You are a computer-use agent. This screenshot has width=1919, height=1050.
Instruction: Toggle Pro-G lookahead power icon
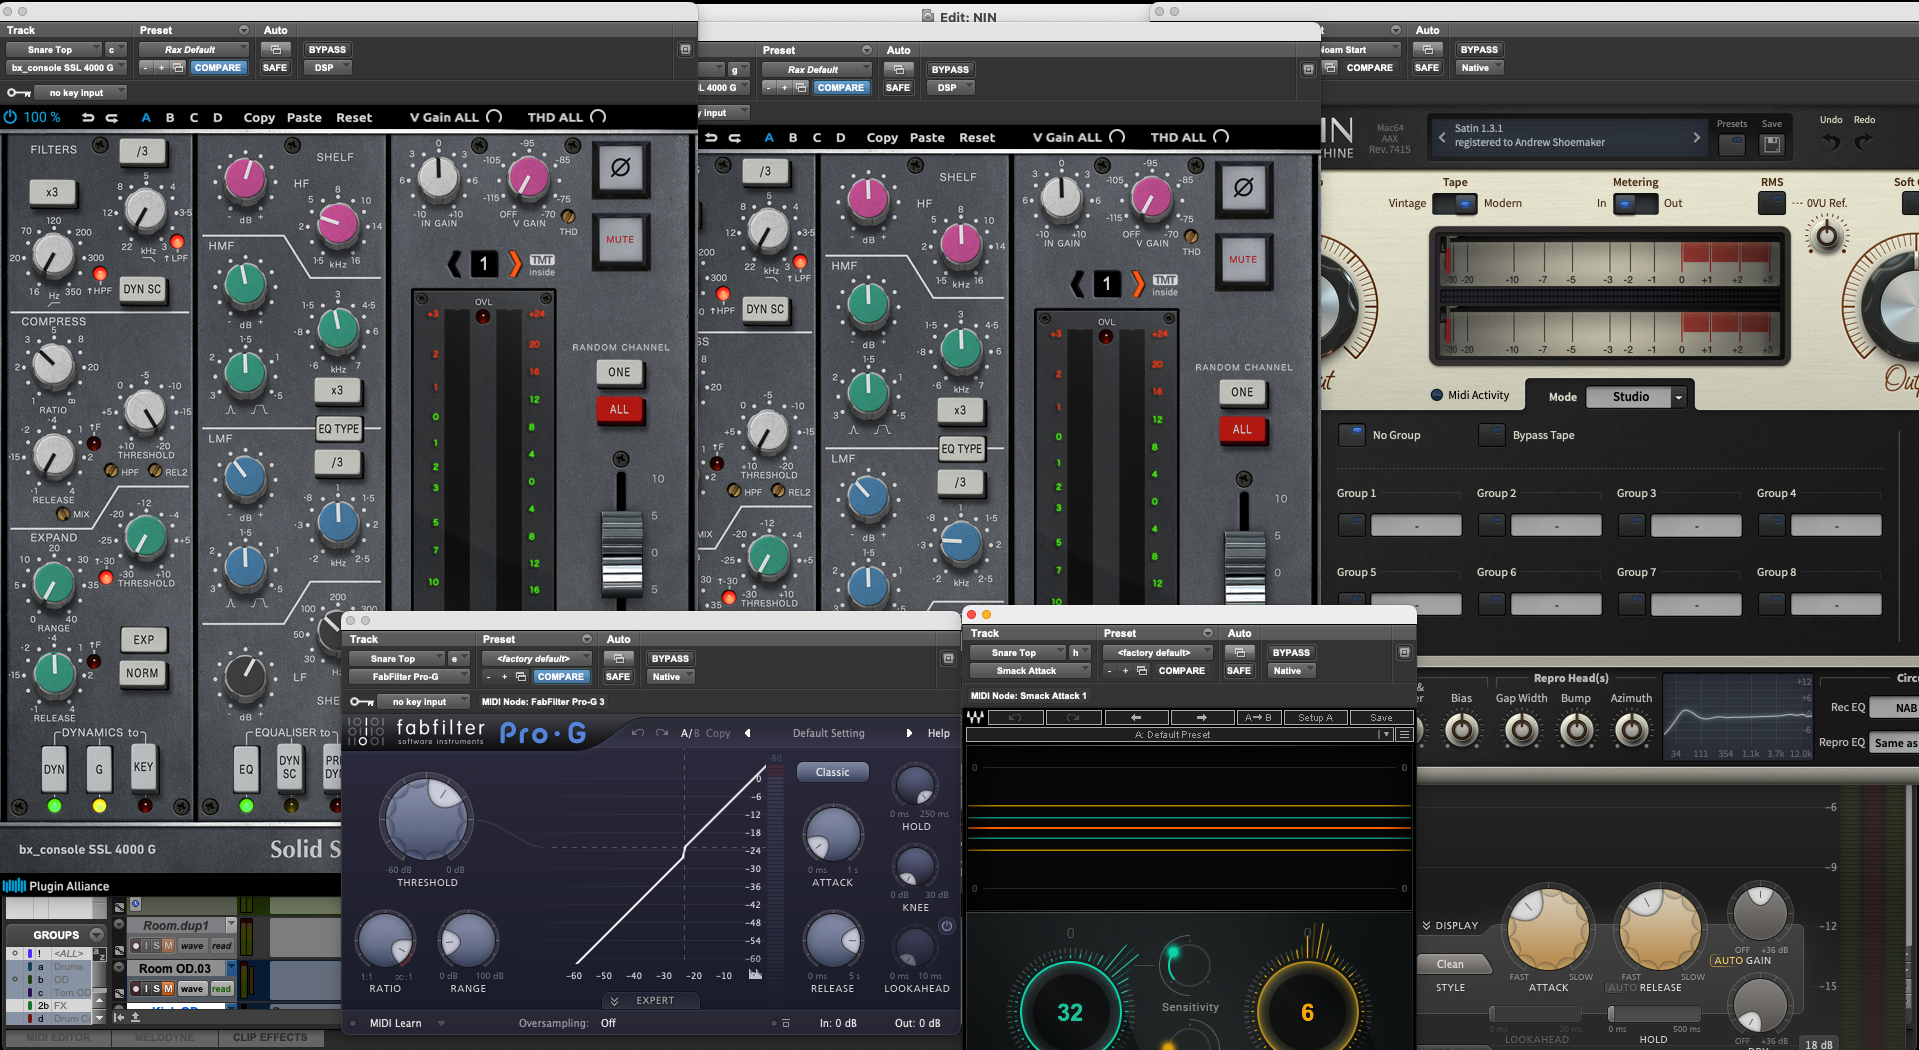point(946,926)
